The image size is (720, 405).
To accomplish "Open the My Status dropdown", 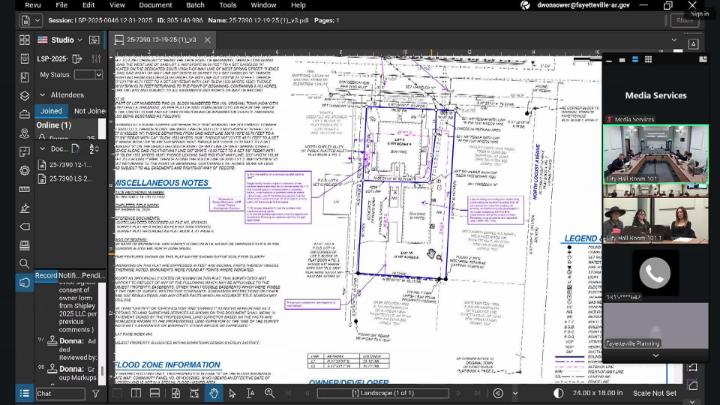I will pyautogui.click(x=88, y=75).
